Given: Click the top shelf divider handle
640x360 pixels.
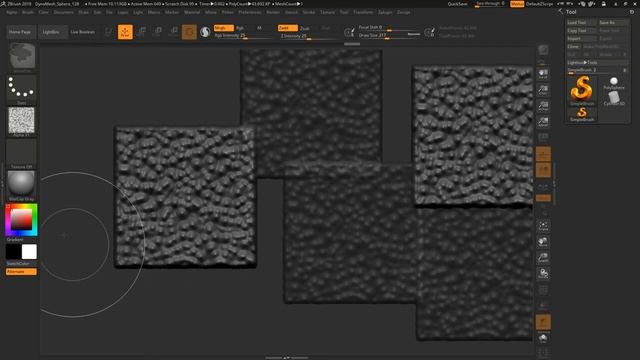Looking at the screenshot, I should point(352,44).
